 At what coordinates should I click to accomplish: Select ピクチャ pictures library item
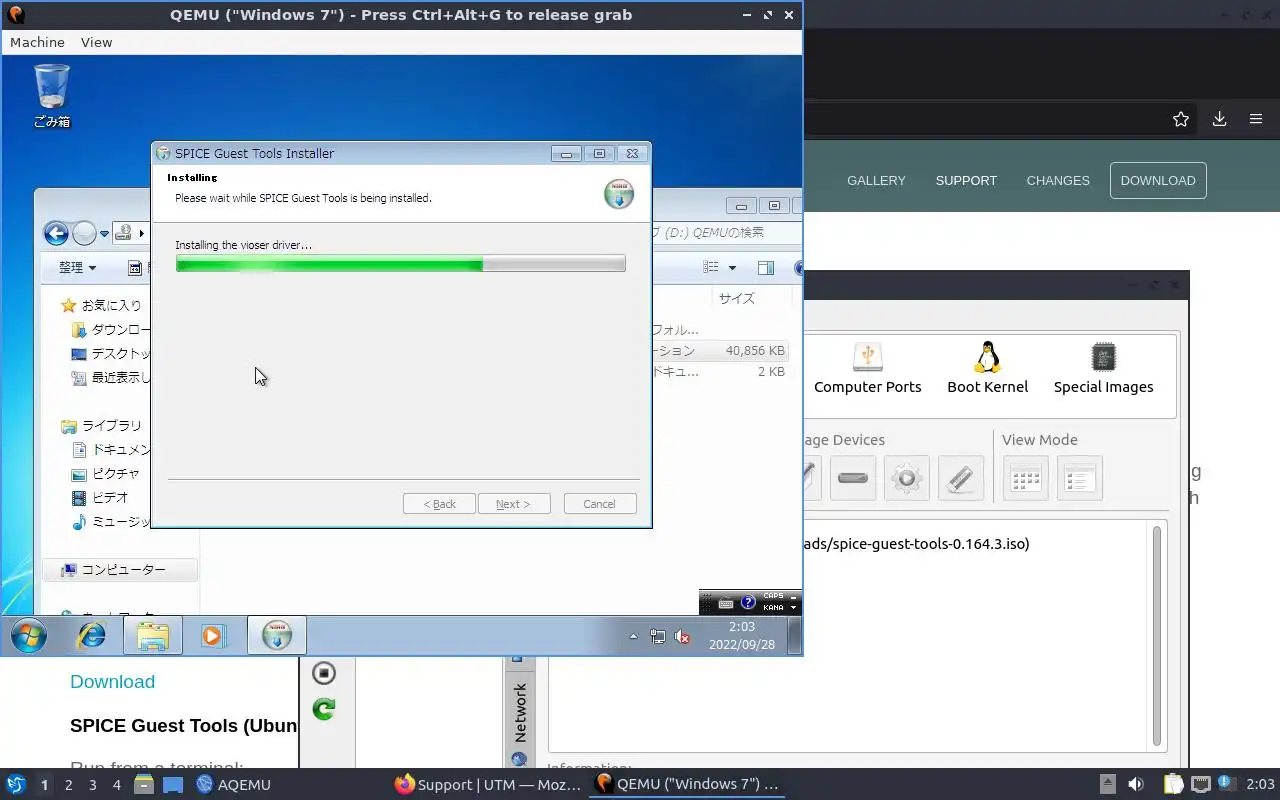pos(106,473)
